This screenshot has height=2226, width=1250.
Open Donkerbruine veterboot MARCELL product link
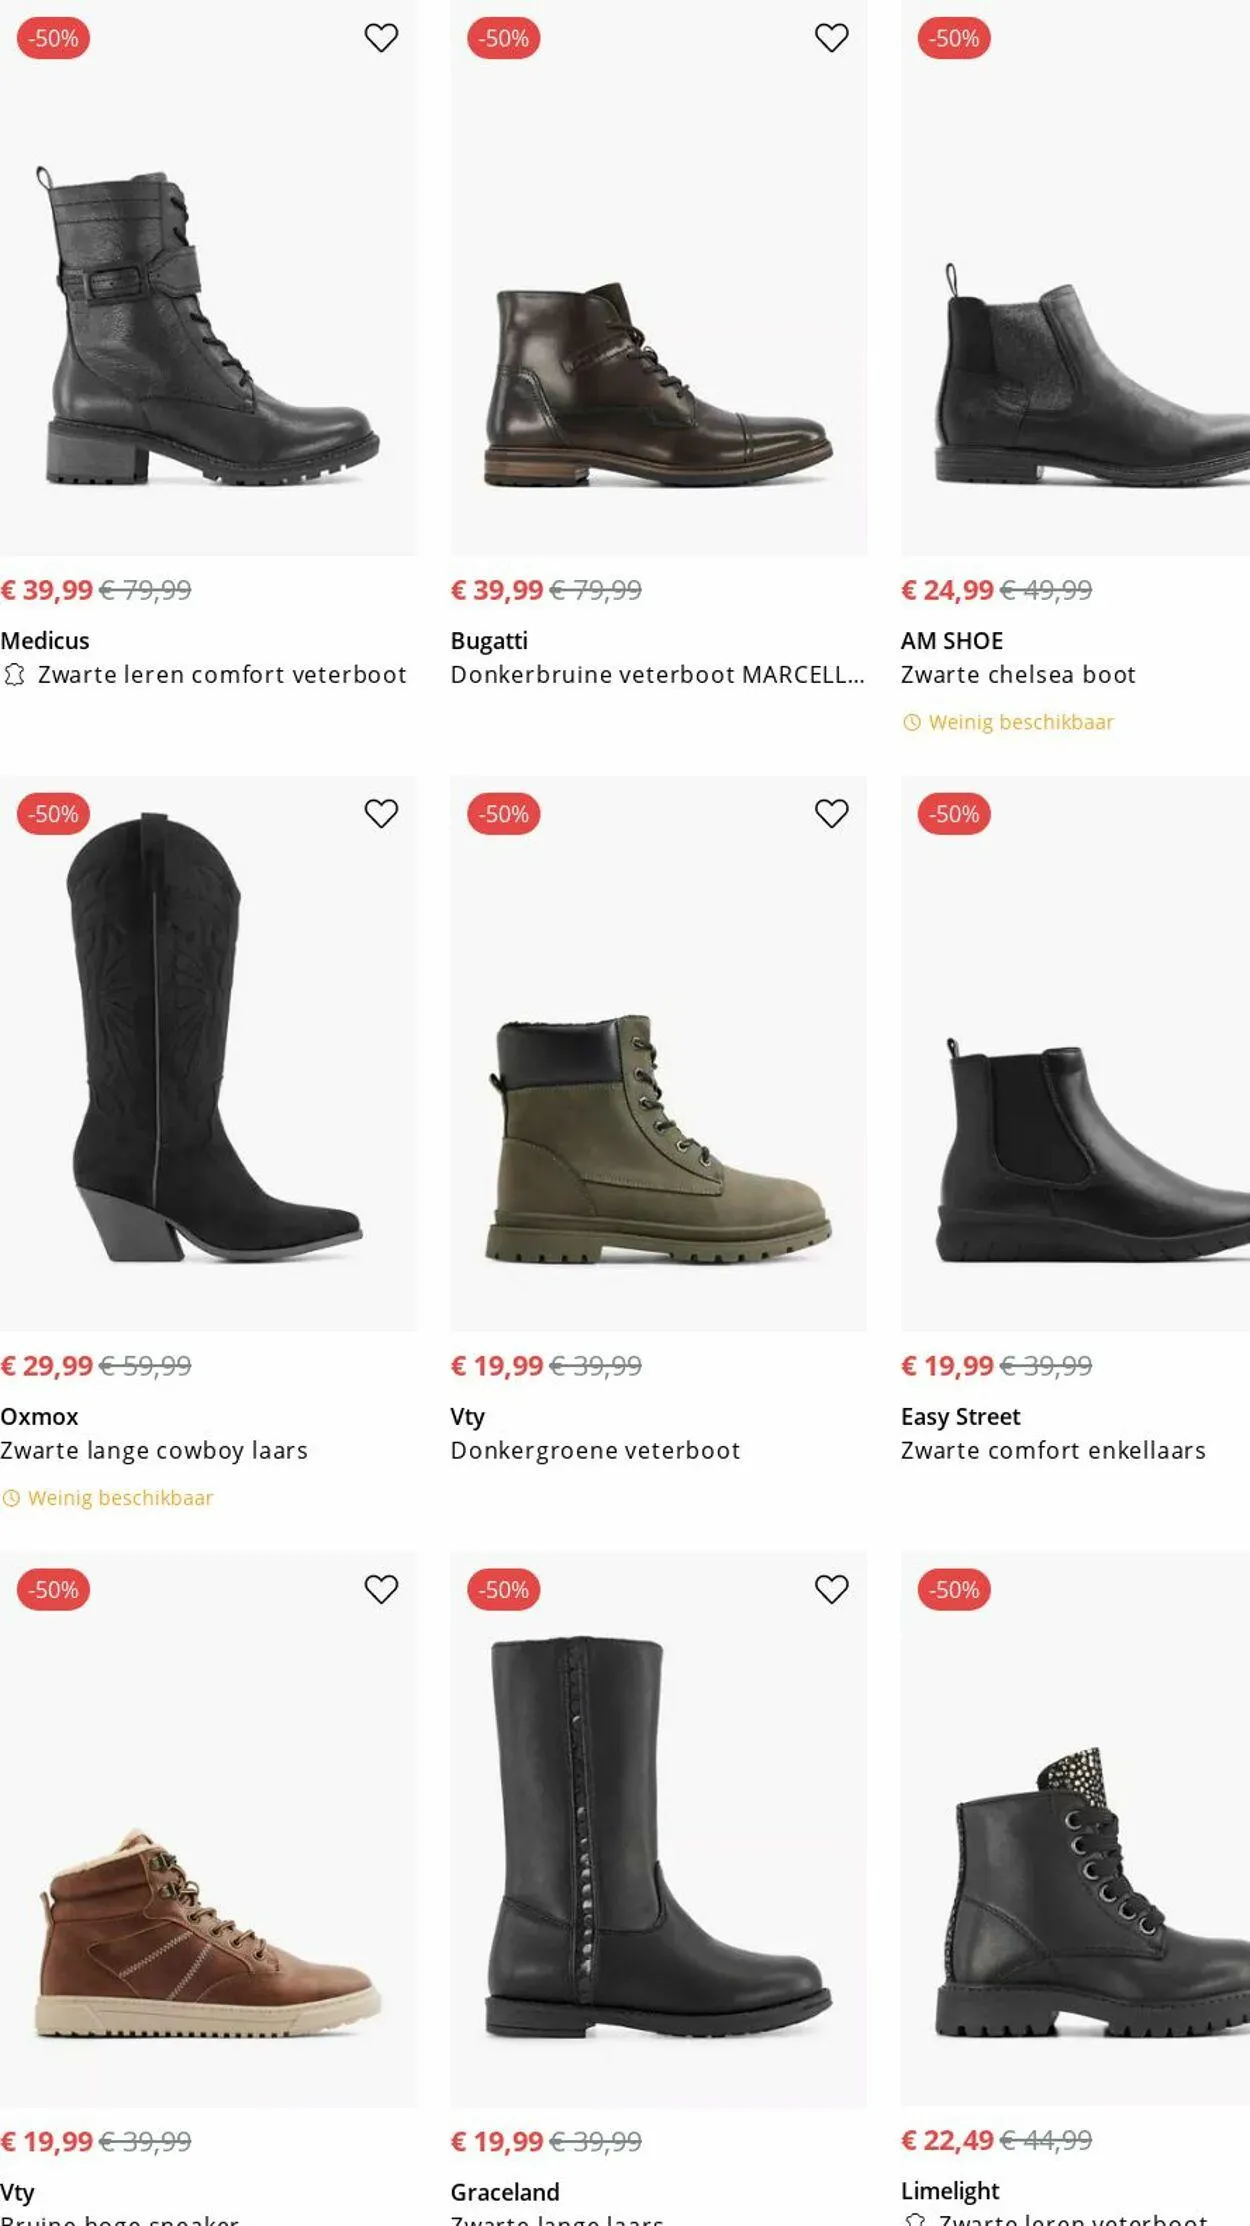click(657, 675)
